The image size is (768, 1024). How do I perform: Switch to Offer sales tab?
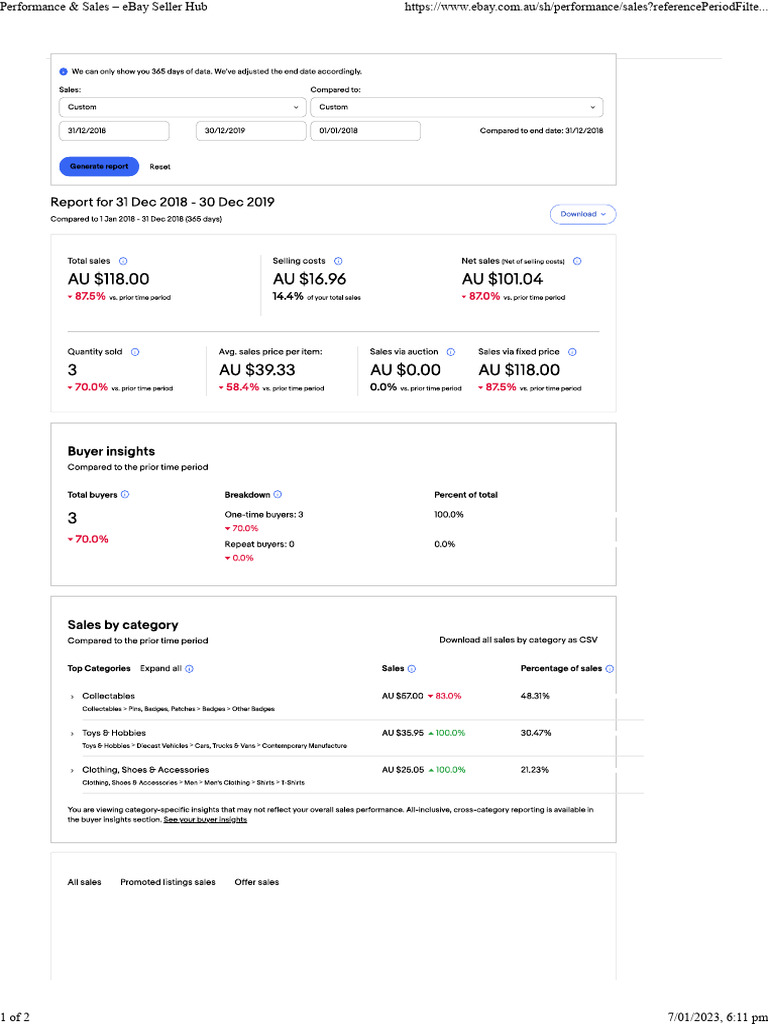pos(257,882)
